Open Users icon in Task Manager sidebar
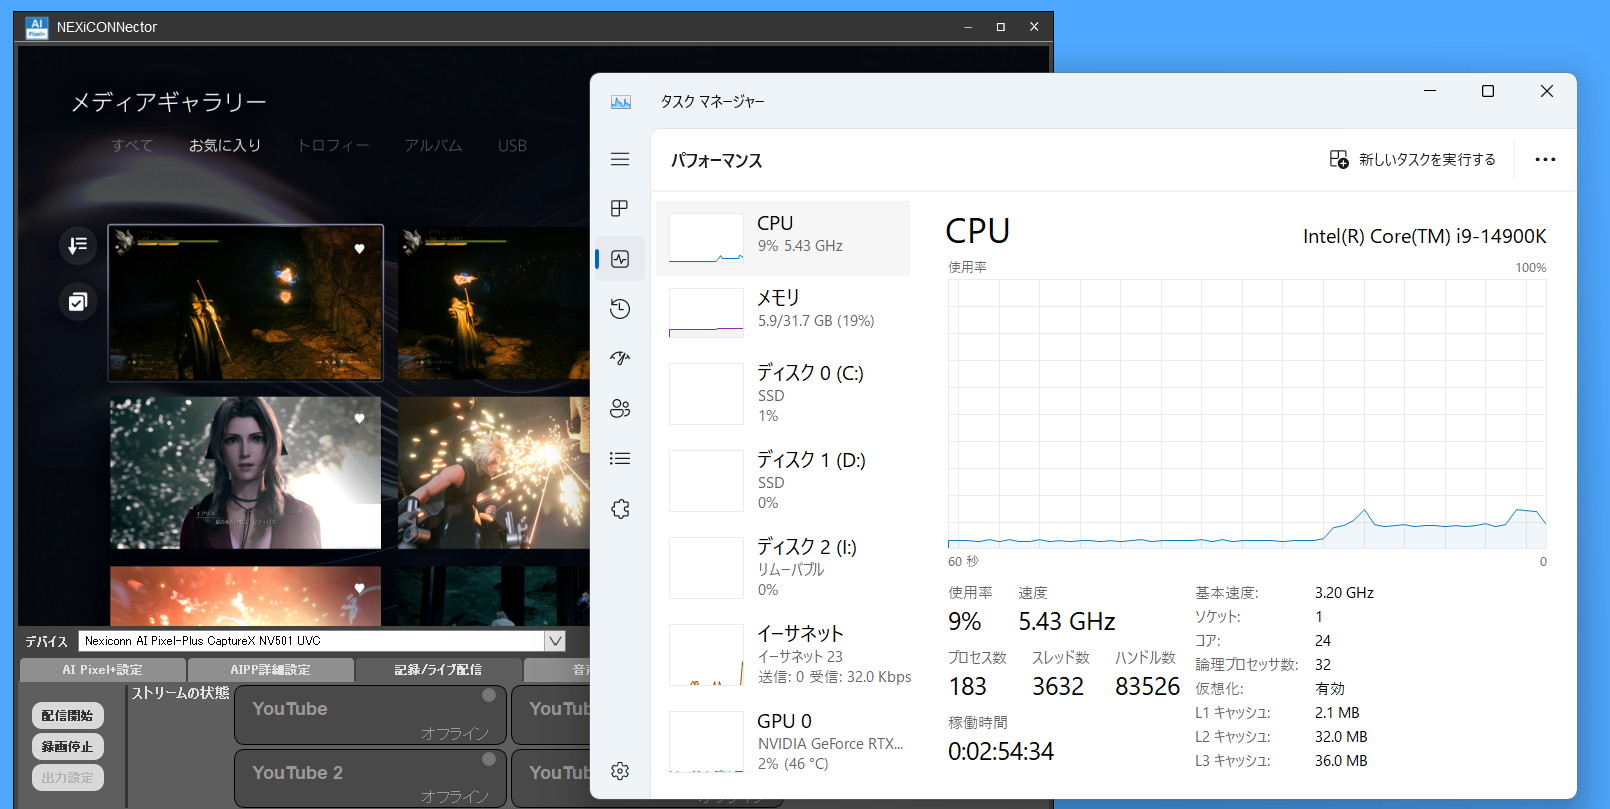The width and height of the screenshot is (1610, 809). pyautogui.click(x=620, y=408)
